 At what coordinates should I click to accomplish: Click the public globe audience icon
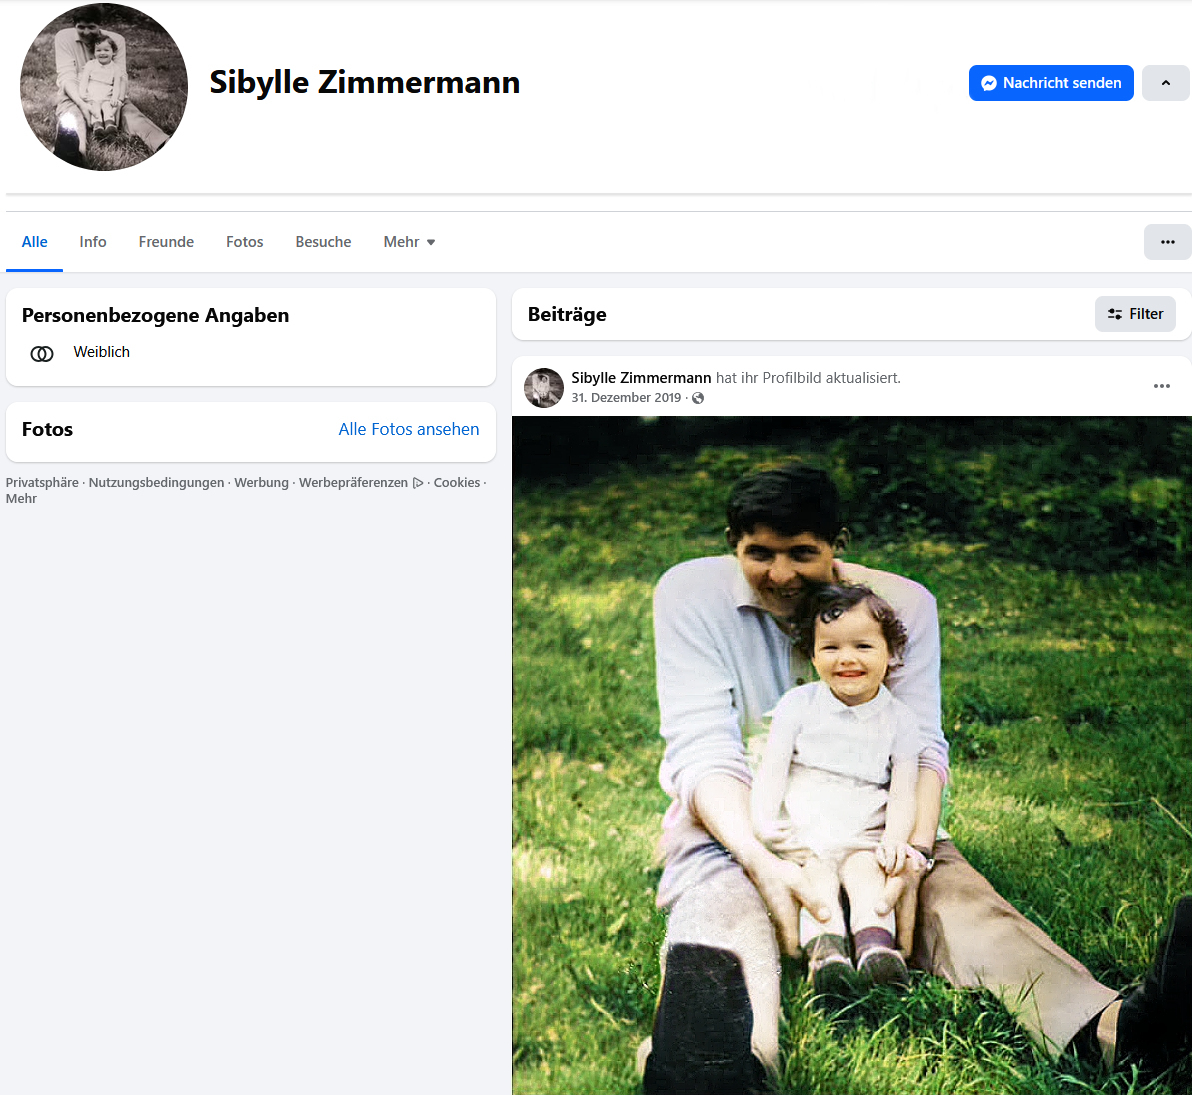click(698, 398)
